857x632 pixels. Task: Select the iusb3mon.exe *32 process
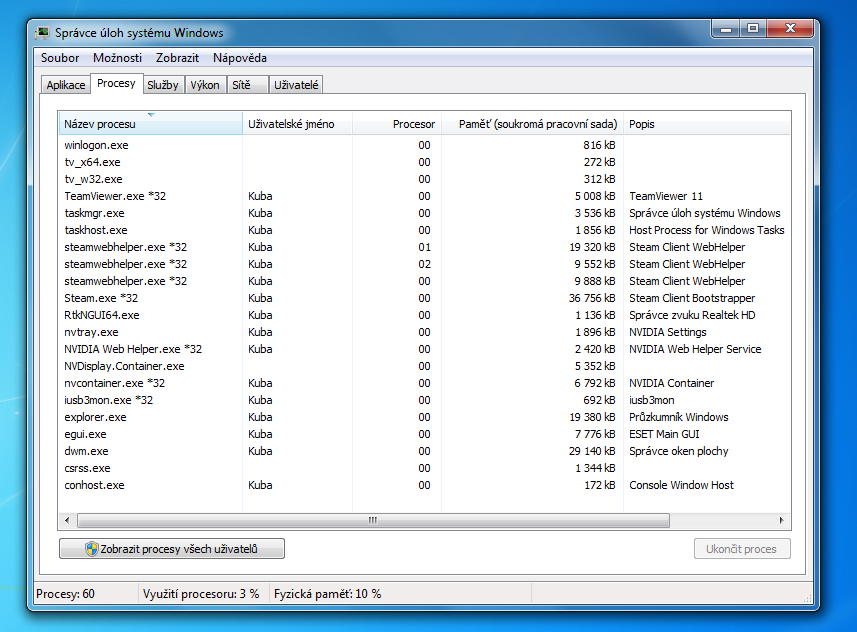tap(424, 400)
